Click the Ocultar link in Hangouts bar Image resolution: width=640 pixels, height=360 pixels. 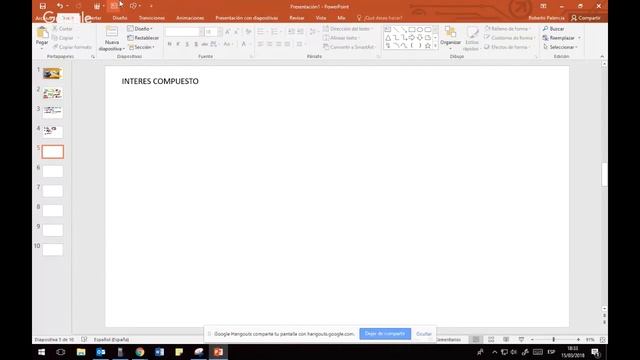424,334
